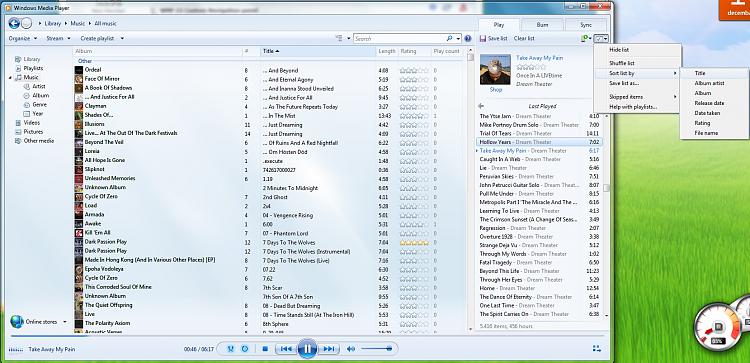Click the search magnifier icon

click(x=450, y=38)
